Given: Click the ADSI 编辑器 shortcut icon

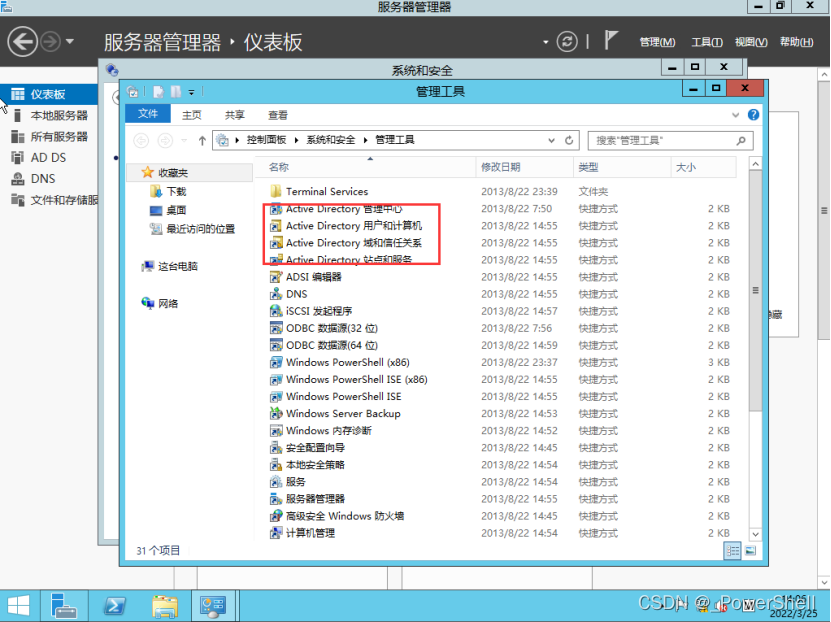Looking at the screenshot, I should coord(276,277).
